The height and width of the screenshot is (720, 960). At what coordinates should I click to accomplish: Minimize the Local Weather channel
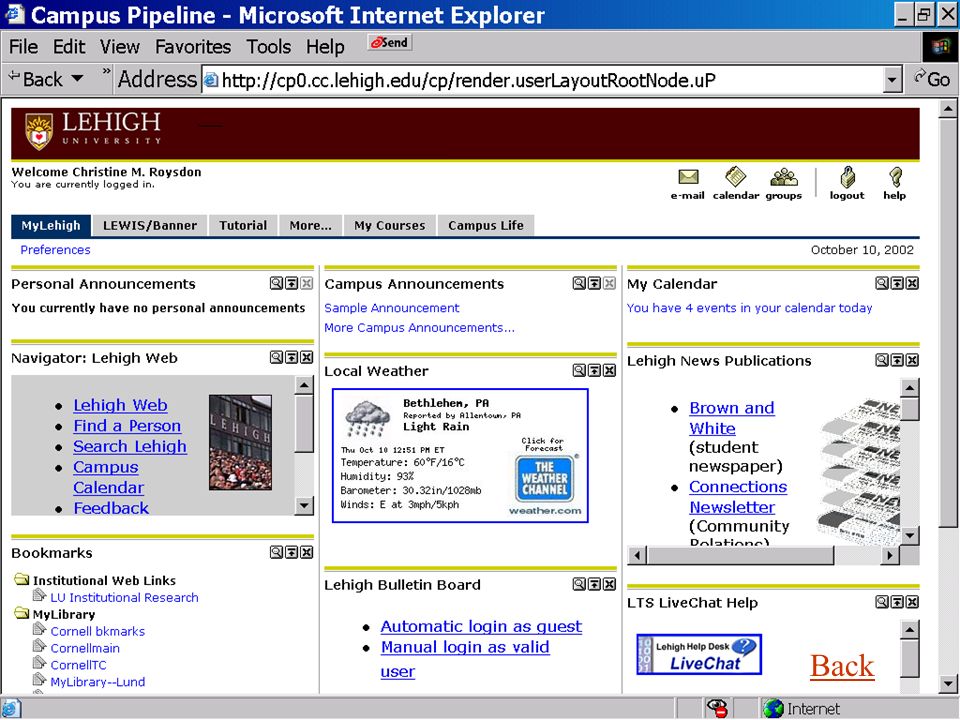(594, 370)
